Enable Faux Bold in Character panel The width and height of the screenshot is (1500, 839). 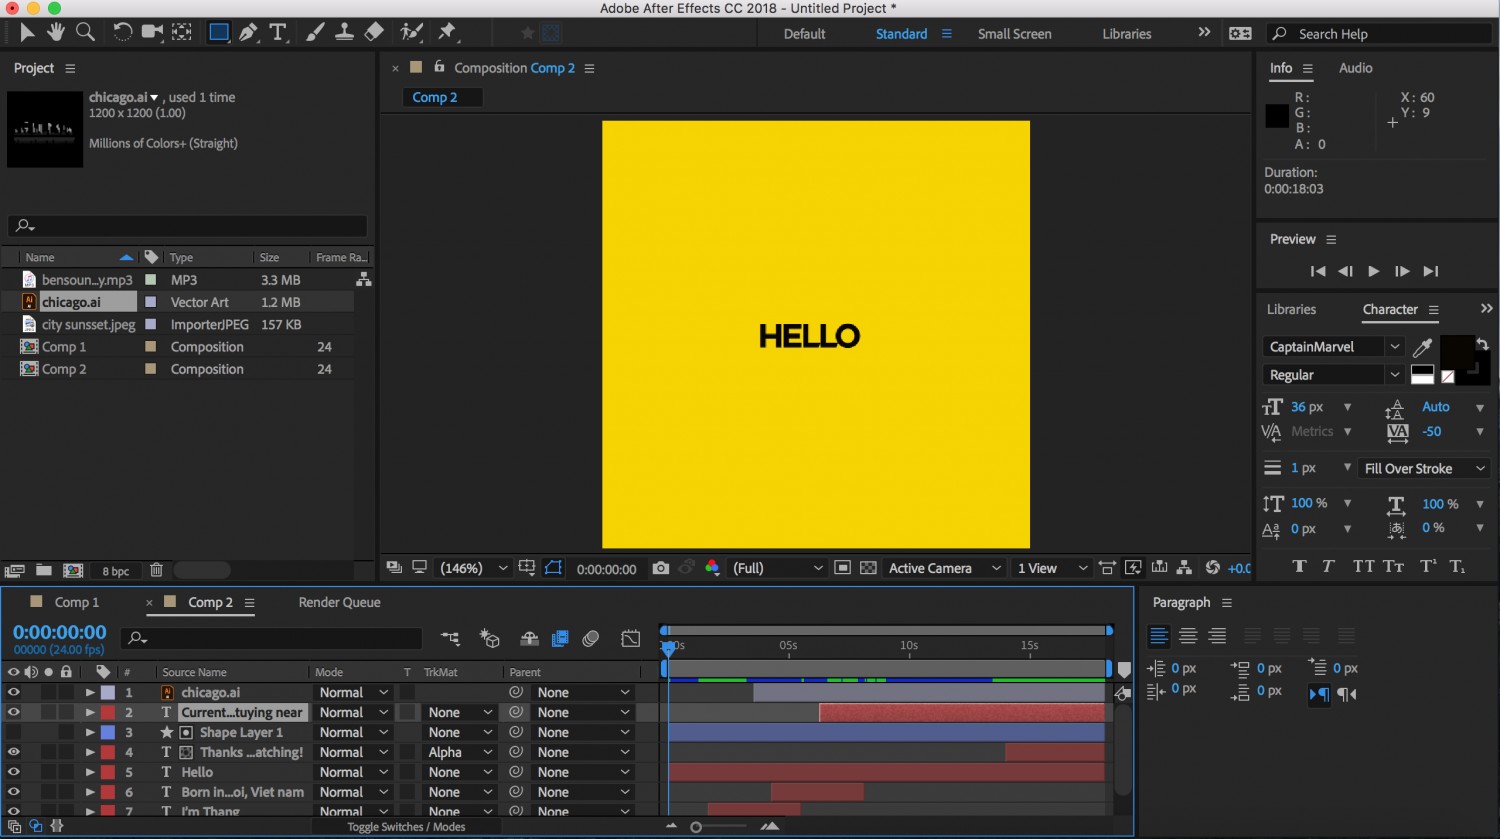1299,566
